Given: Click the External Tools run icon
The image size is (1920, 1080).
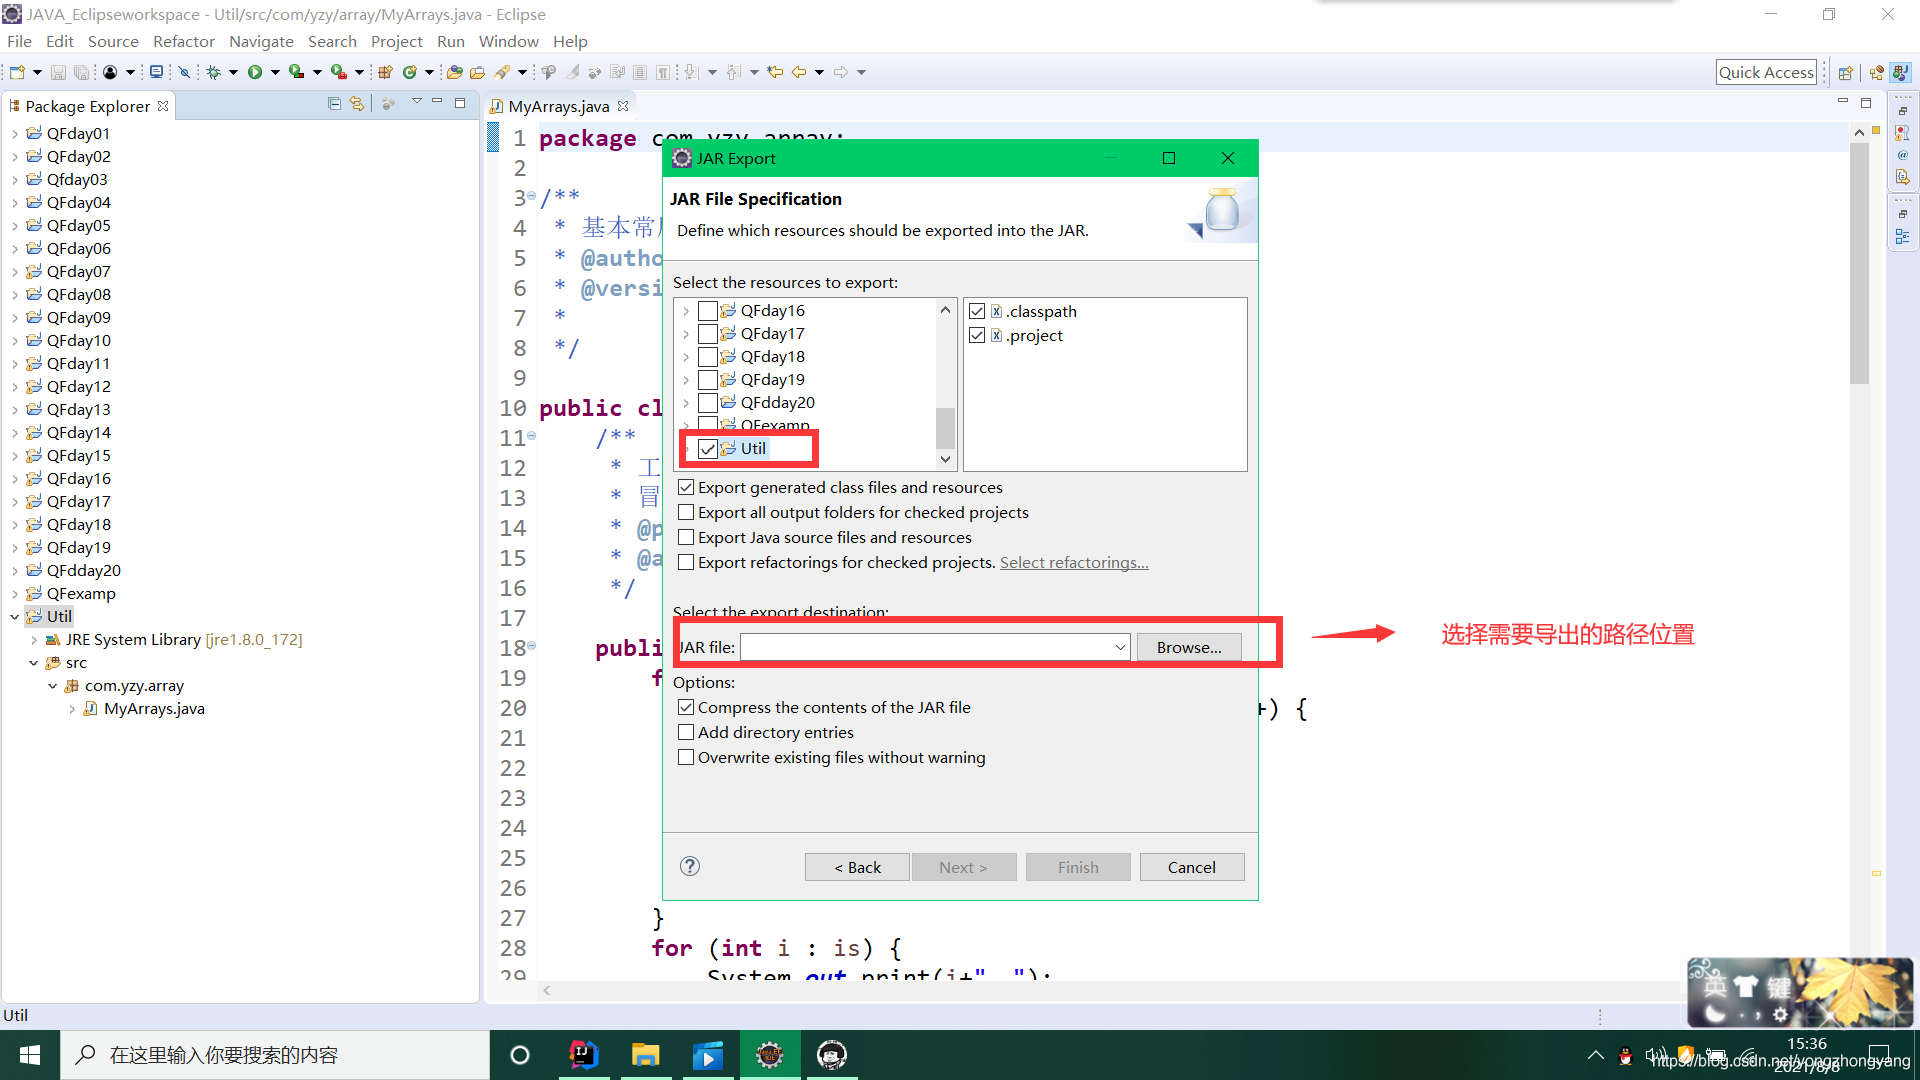Looking at the screenshot, I should pyautogui.click(x=339, y=72).
